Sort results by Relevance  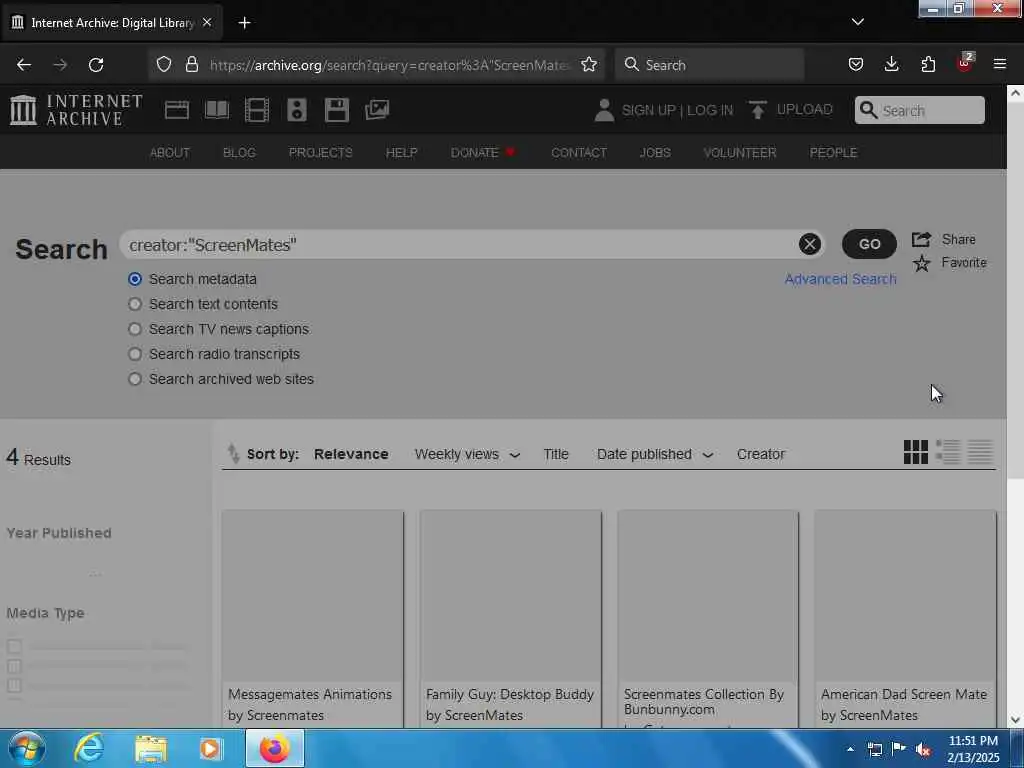351,454
